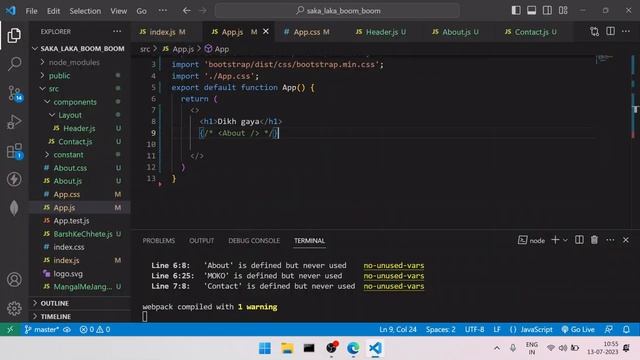Expand the constant folder
This screenshot has height=360, width=640.
[47, 155]
